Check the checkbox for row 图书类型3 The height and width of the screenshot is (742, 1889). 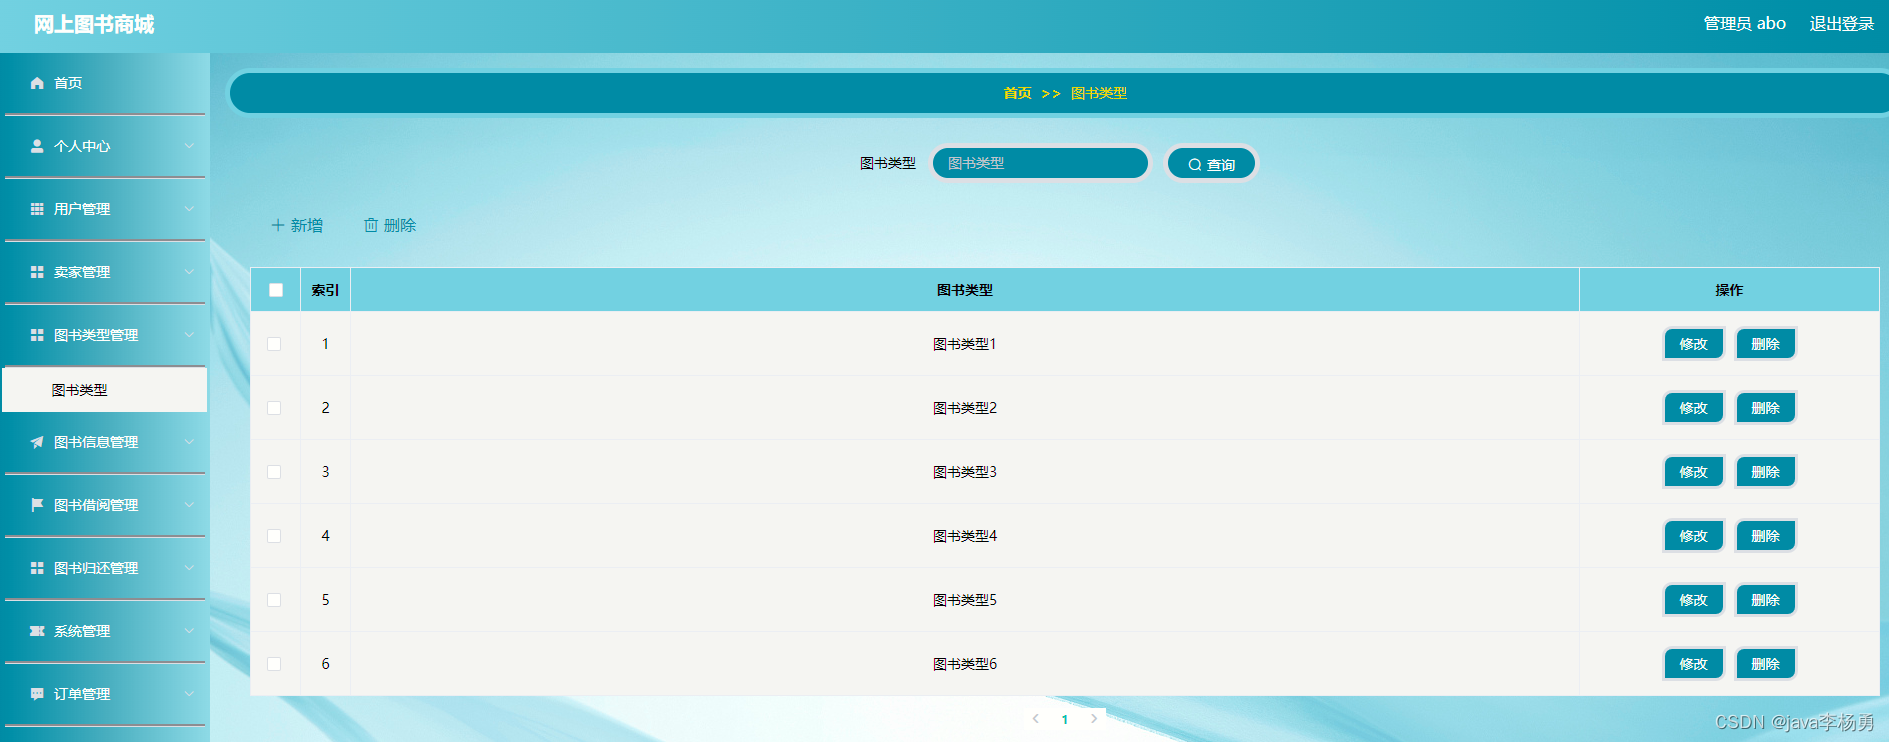pos(274,472)
